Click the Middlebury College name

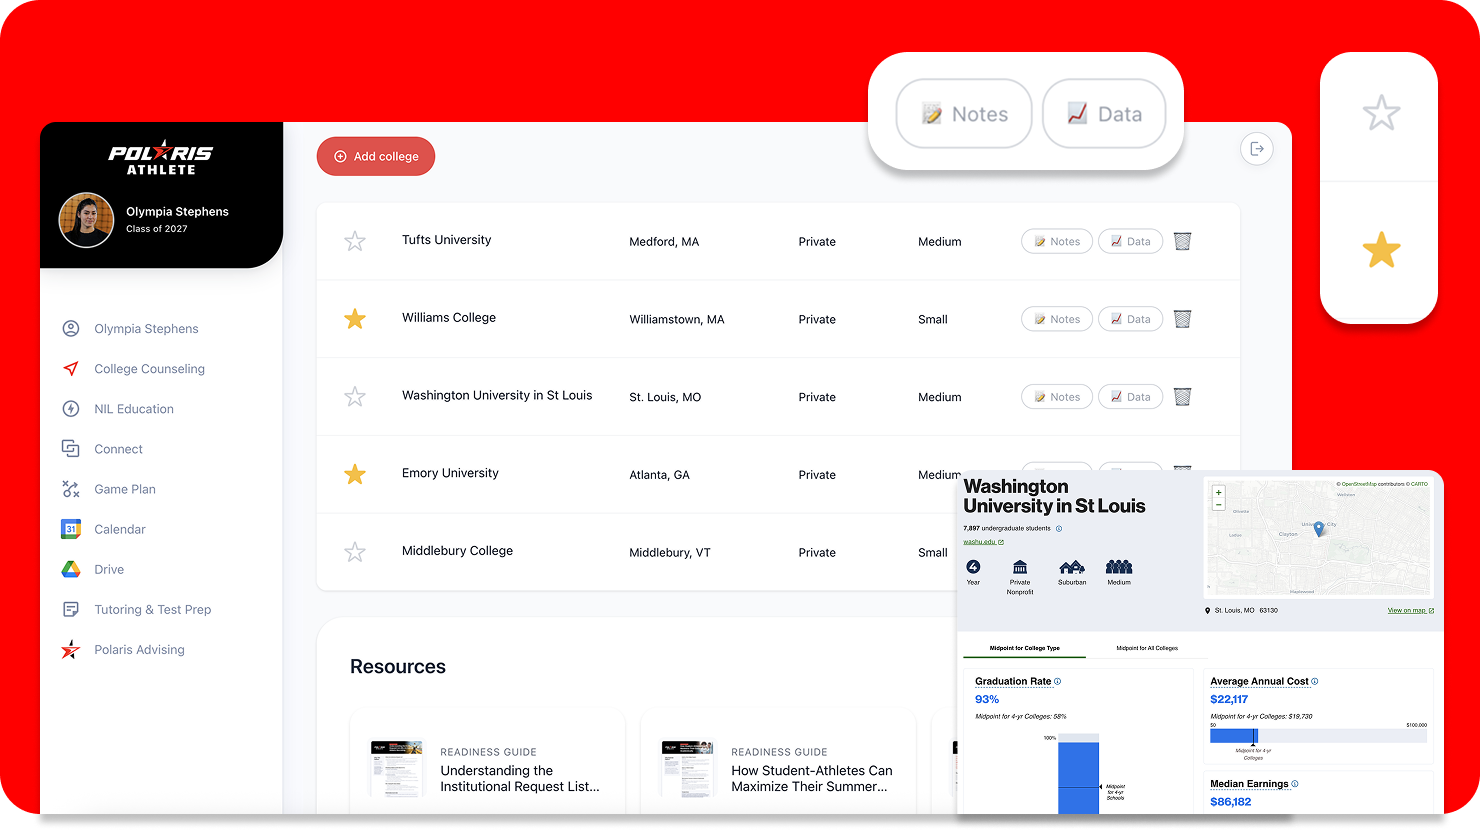457,551
